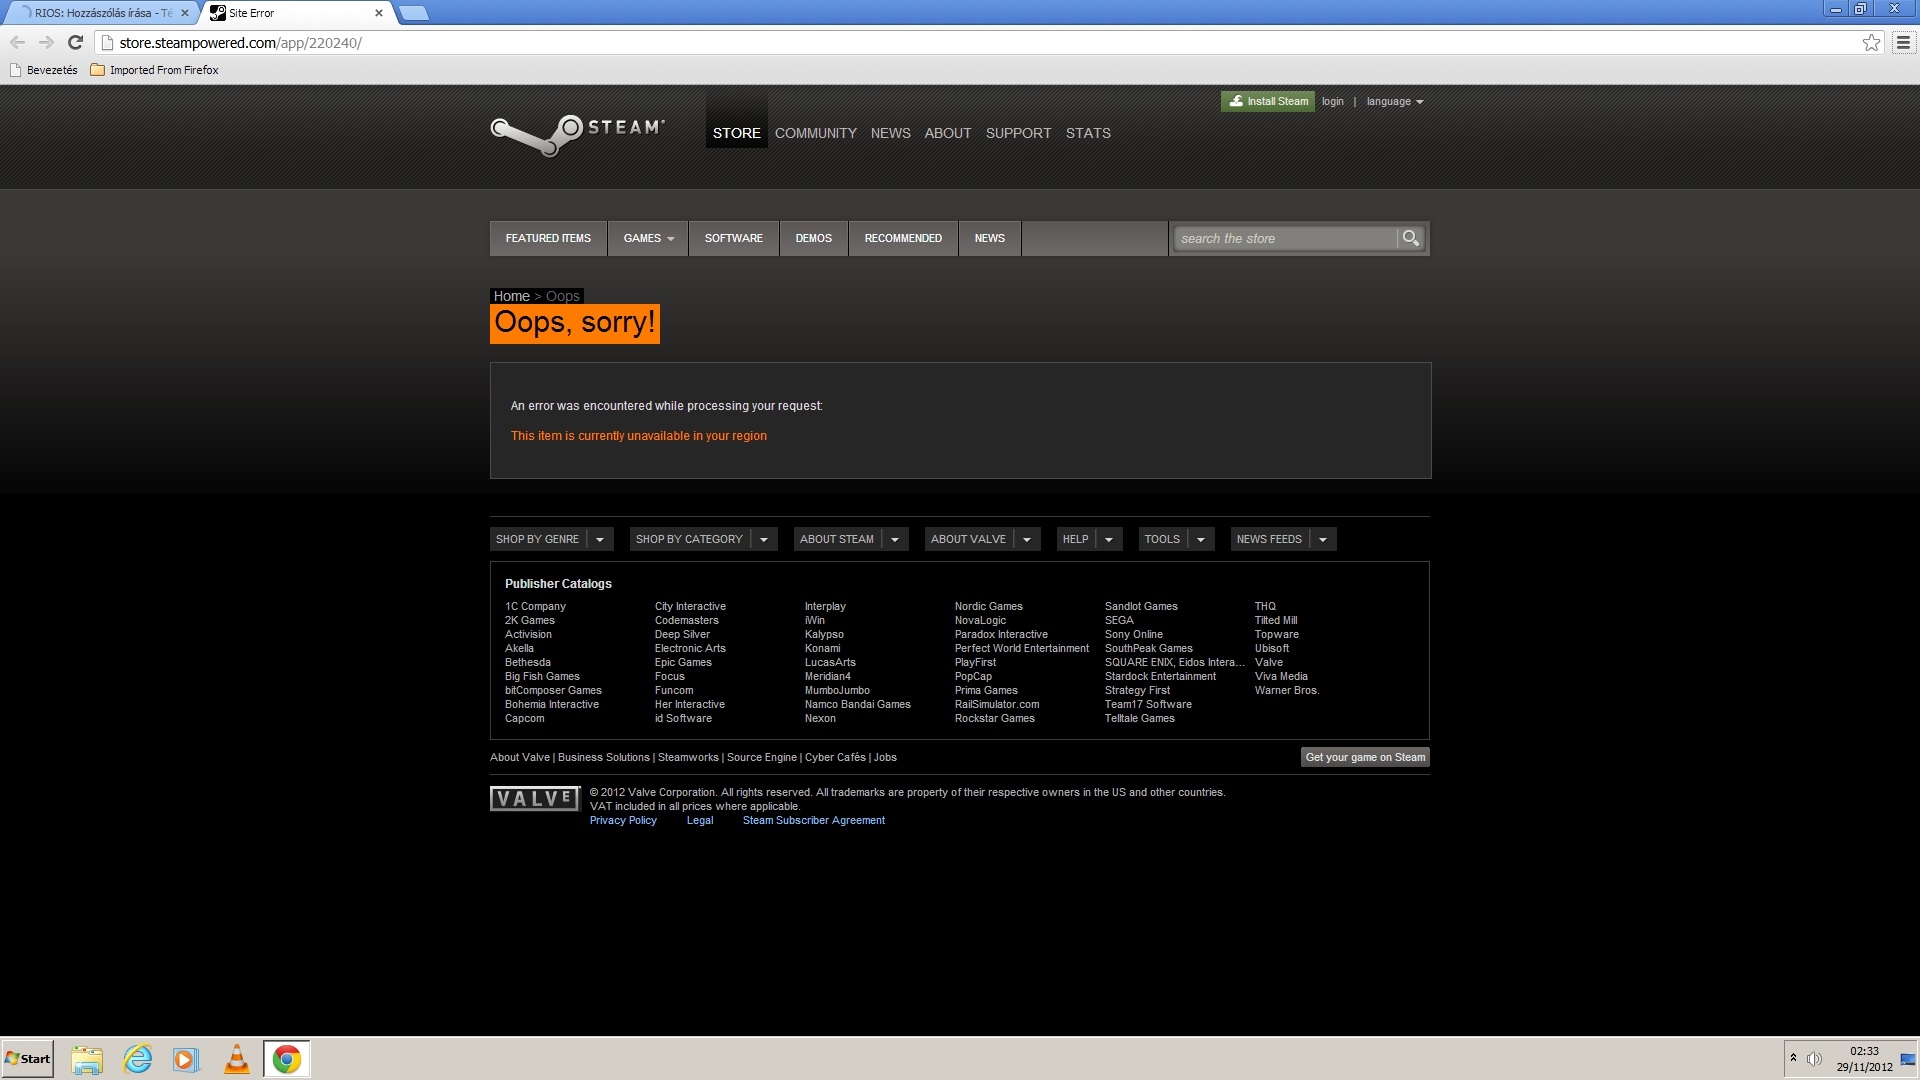This screenshot has height=1080, width=1920.
Task: Expand the ABOUT VALVE dropdown arrow
Action: 1027,539
